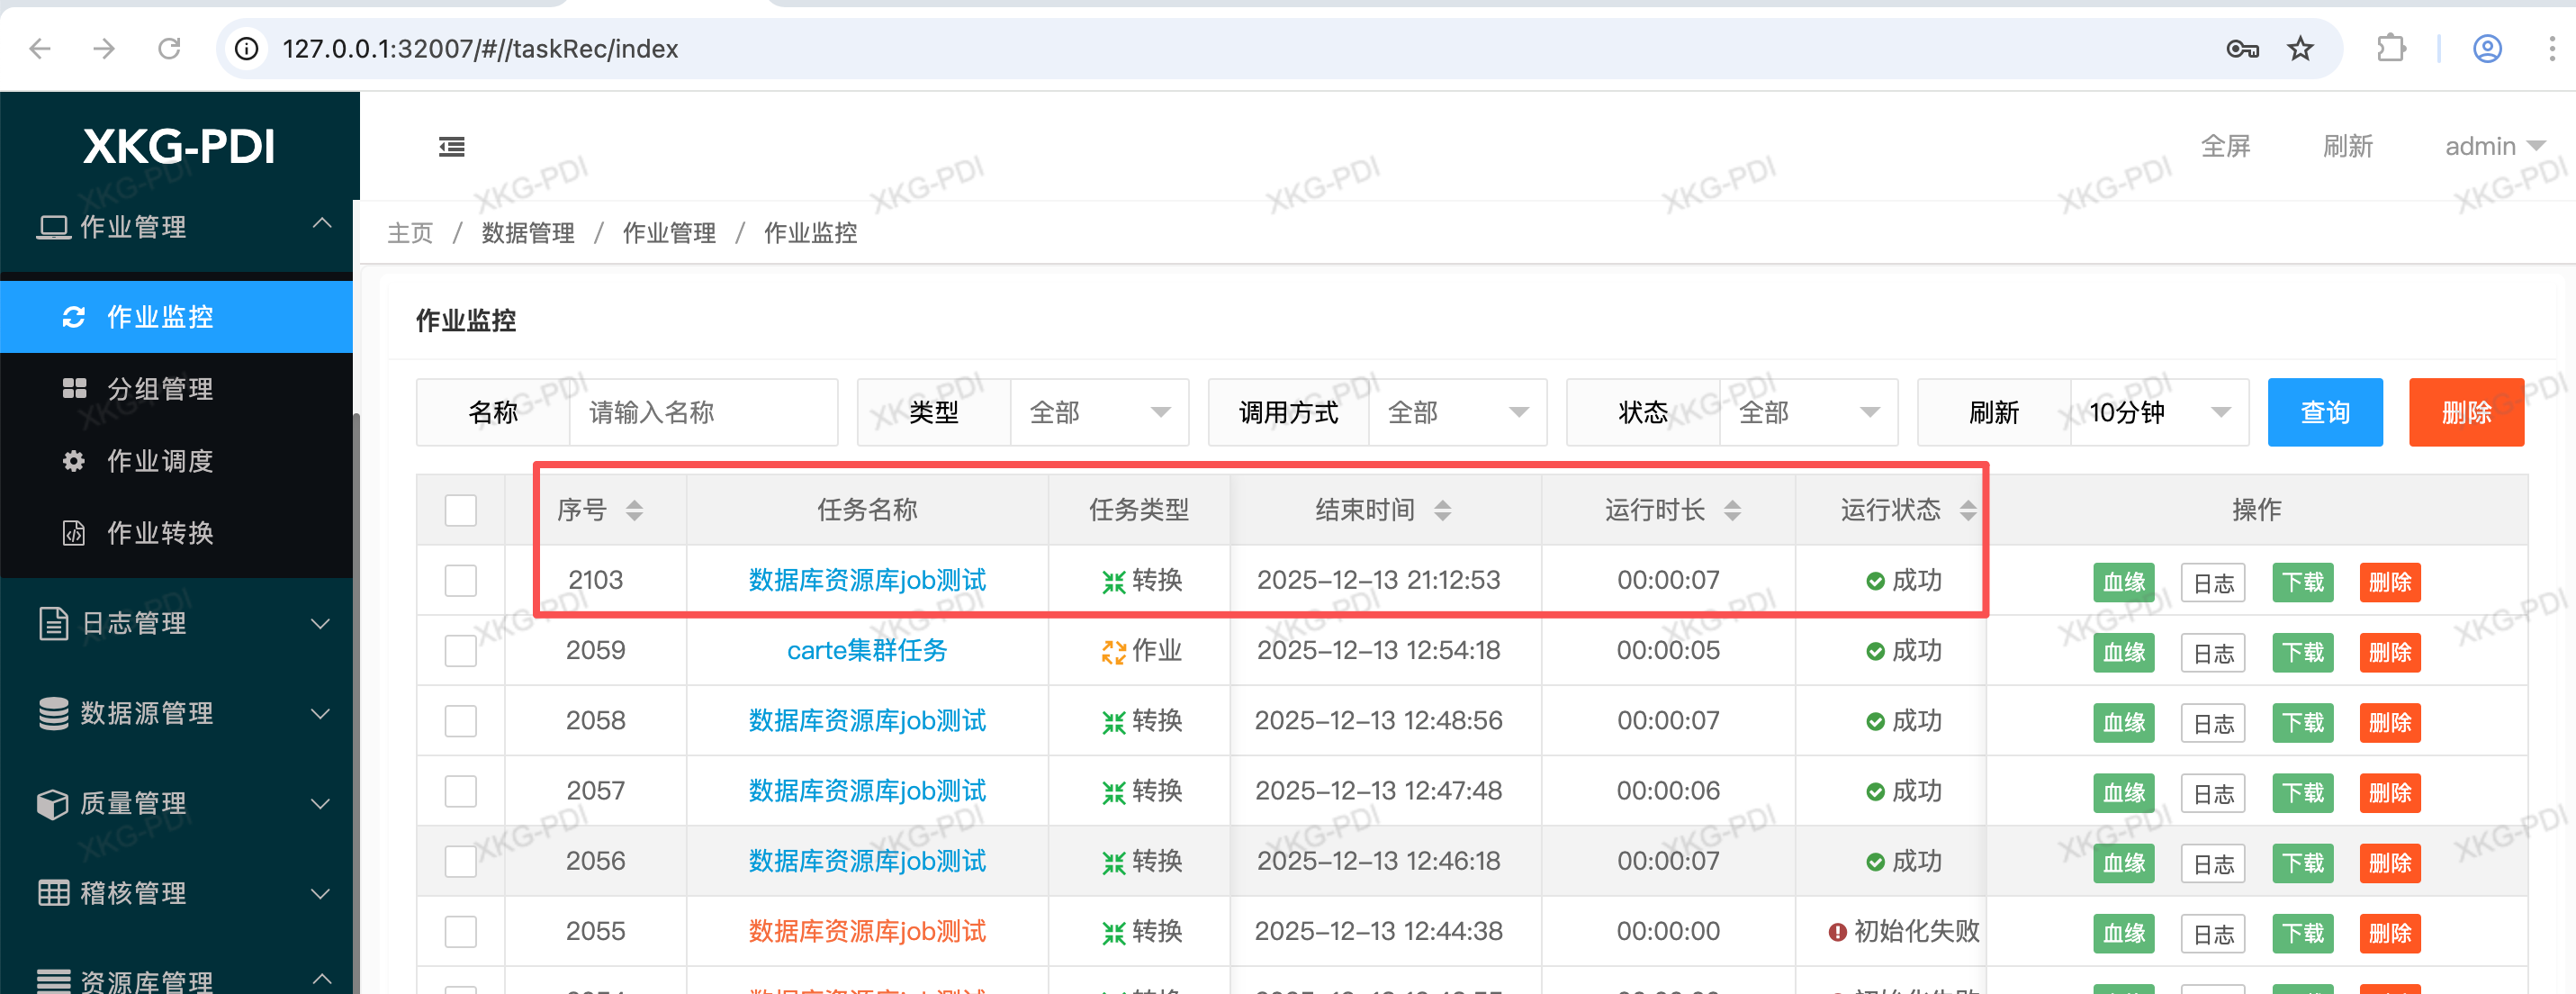The image size is (2576, 994).
Task: Open the 刷新 interval 10分钟 dropdown
Action: pyautogui.click(x=2158, y=412)
